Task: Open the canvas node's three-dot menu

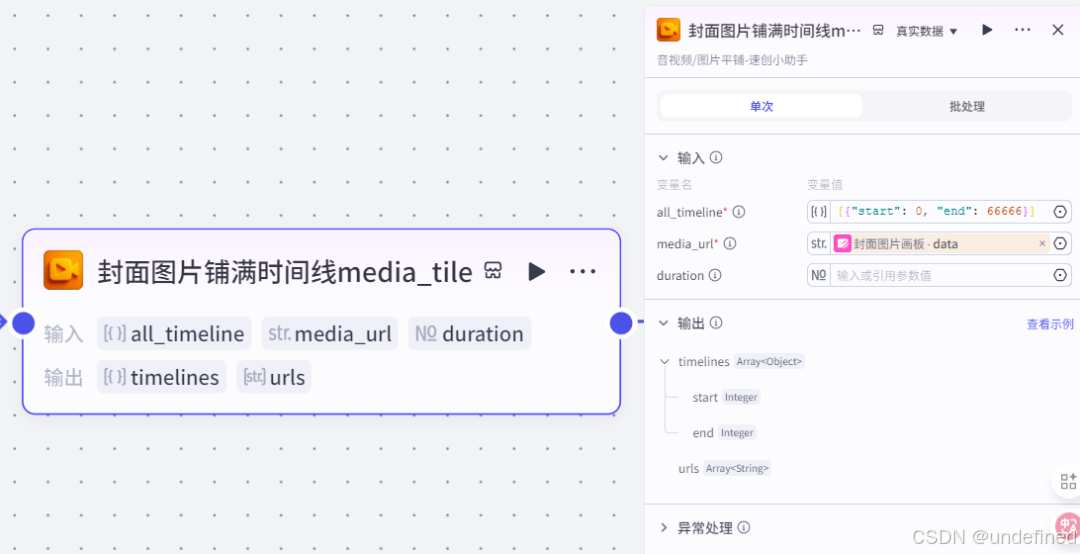Action: tap(583, 271)
